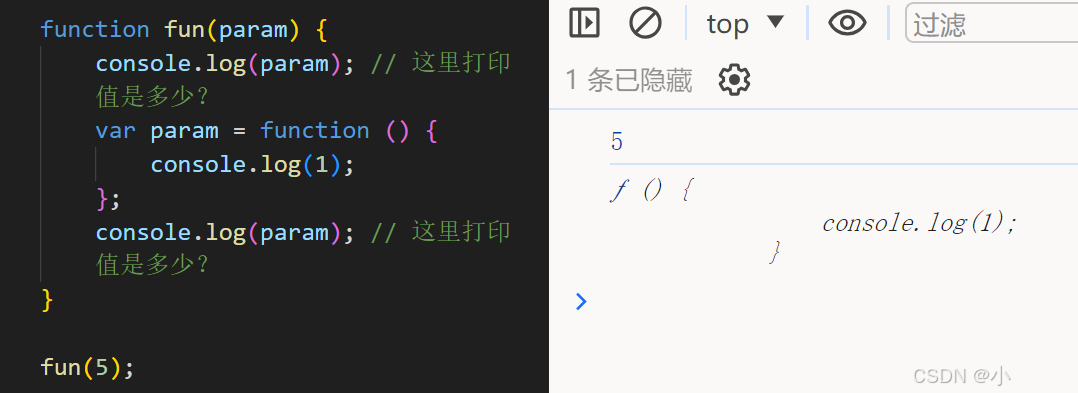This screenshot has width=1078, height=393.
Task: Click the fun(5) call at bottom
Action: click(87, 367)
